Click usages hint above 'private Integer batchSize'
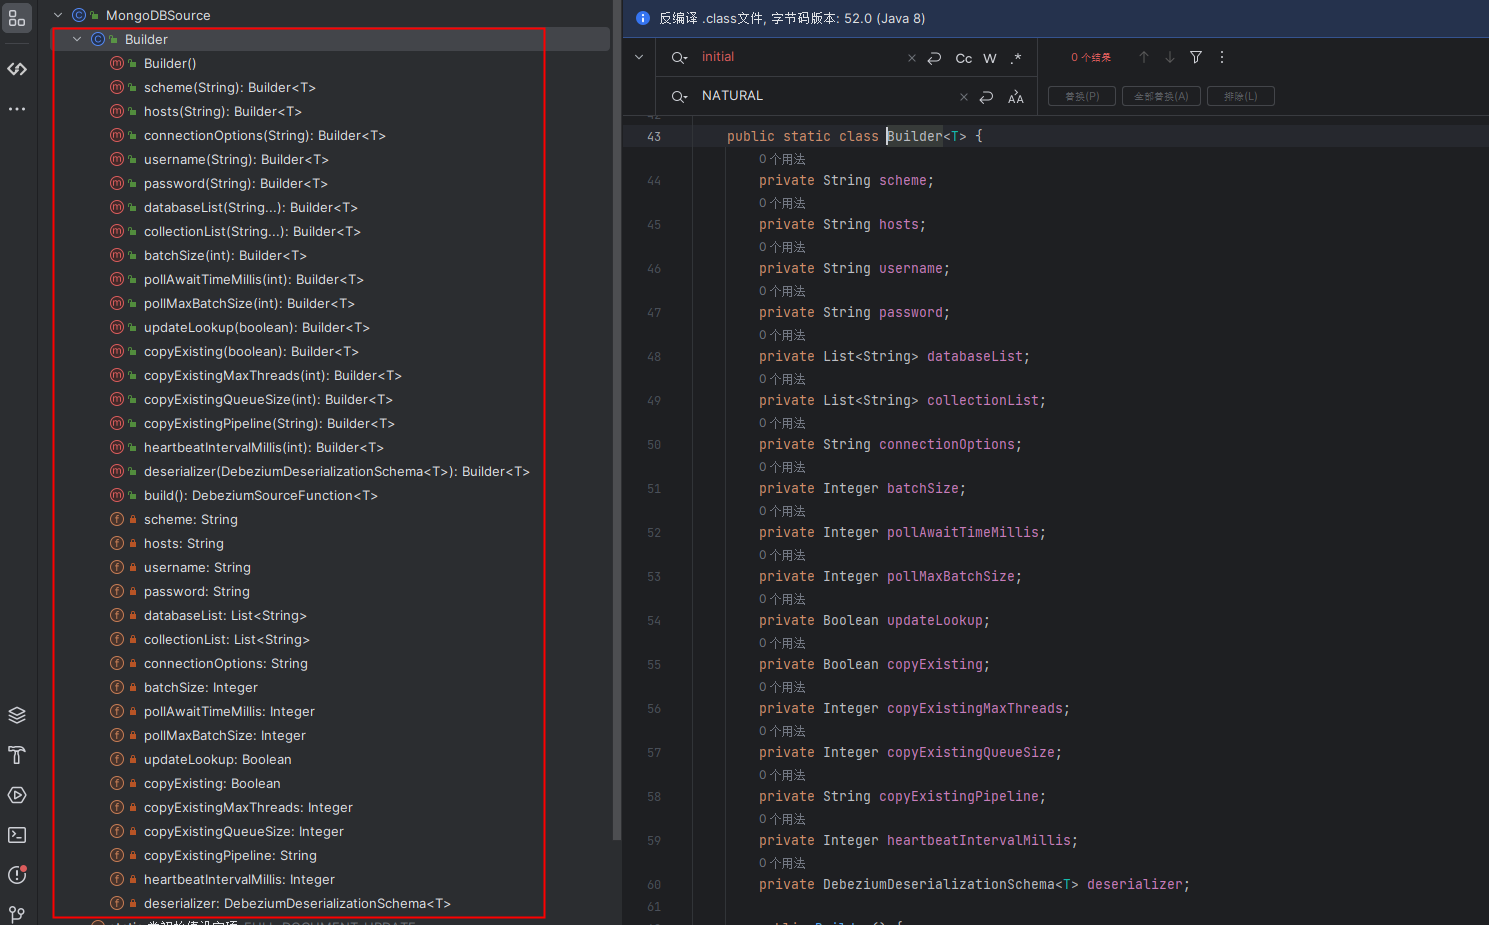Image resolution: width=1489 pixels, height=925 pixels. pos(782,467)
